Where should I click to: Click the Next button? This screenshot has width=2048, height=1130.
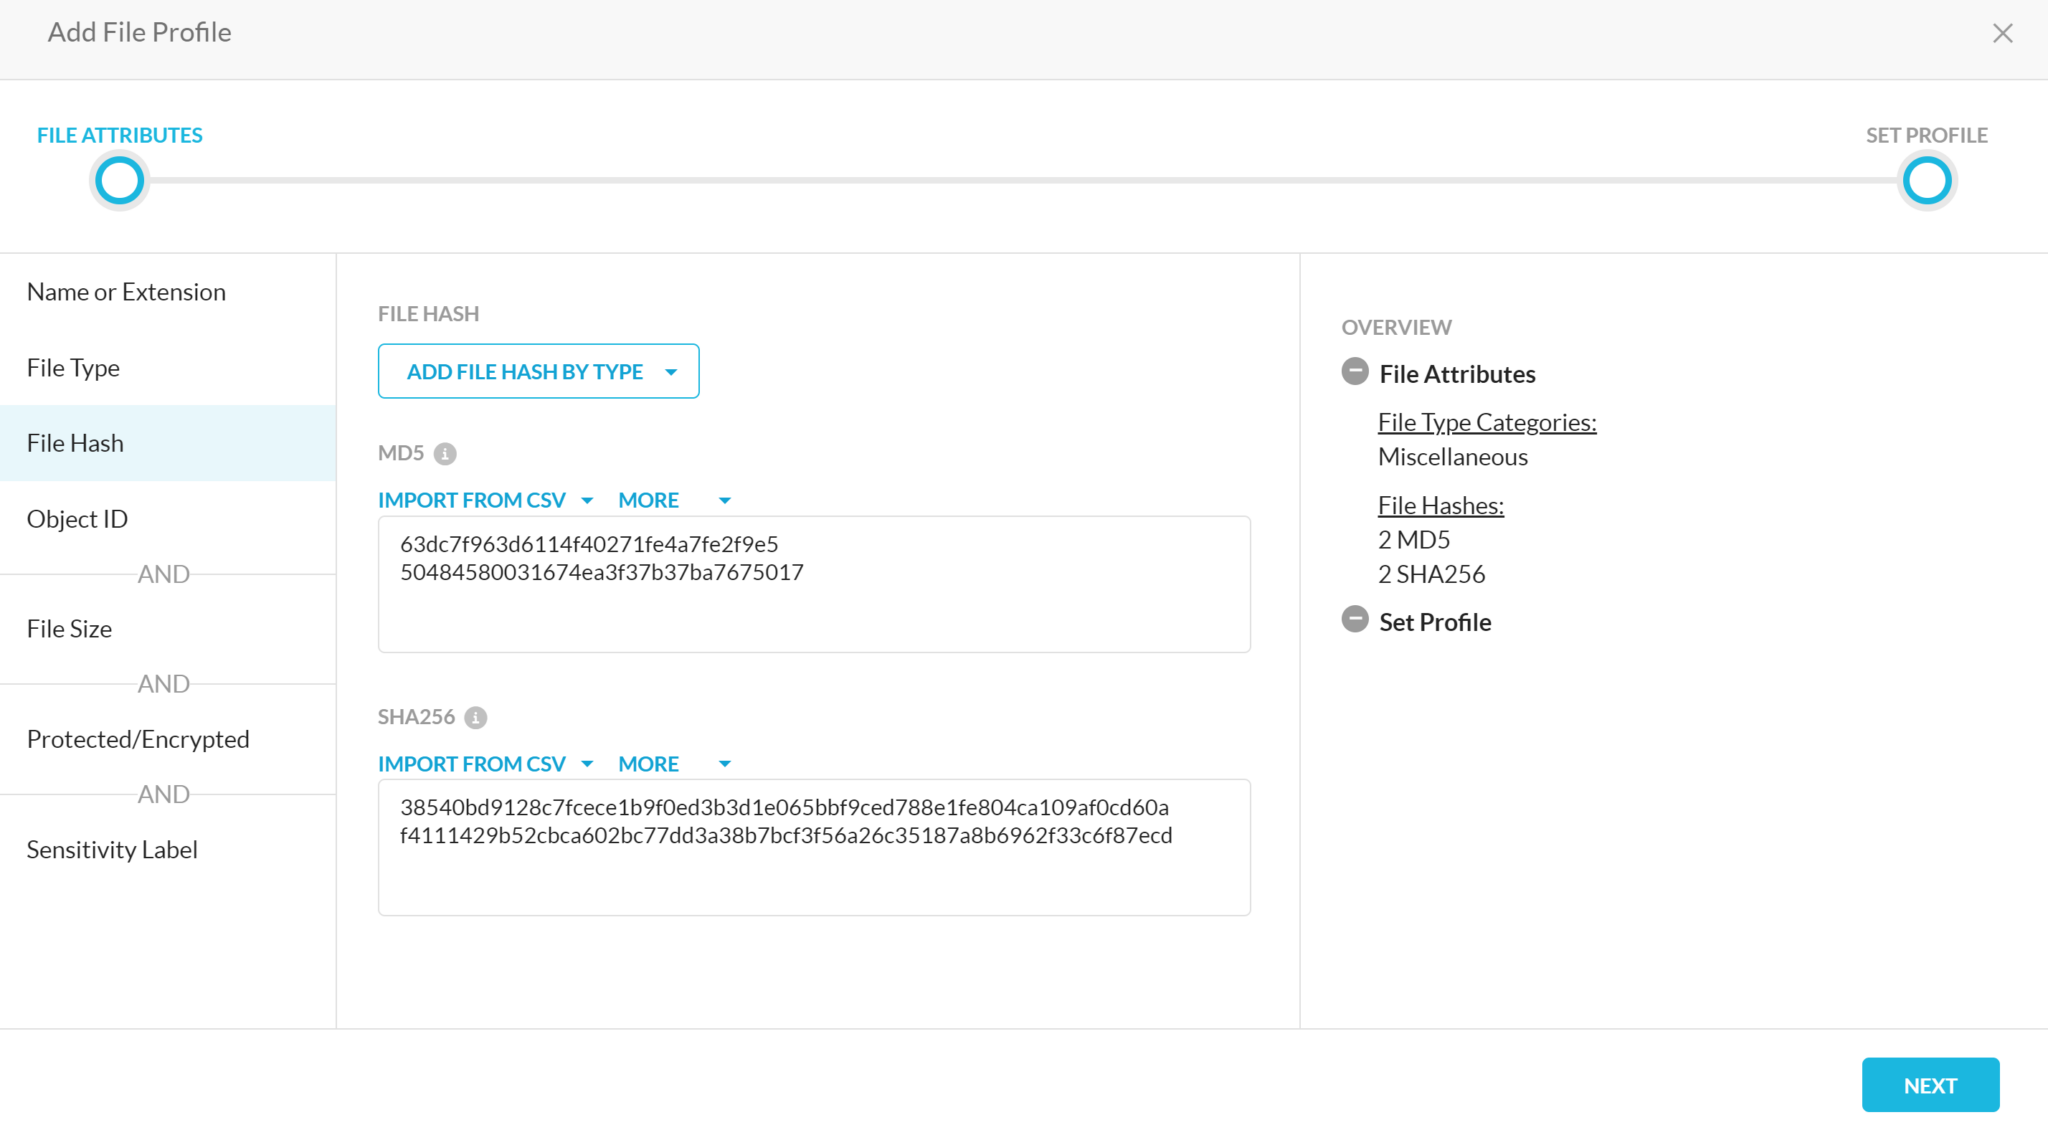tap(1929, 1085)
